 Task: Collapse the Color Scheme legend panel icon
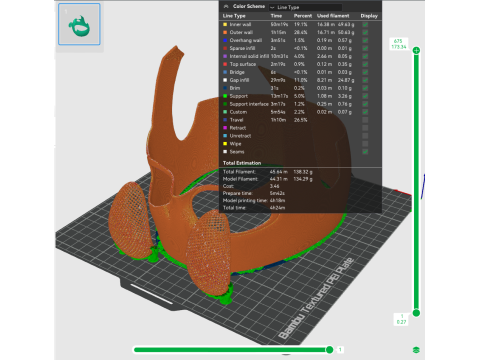point(226,6)
